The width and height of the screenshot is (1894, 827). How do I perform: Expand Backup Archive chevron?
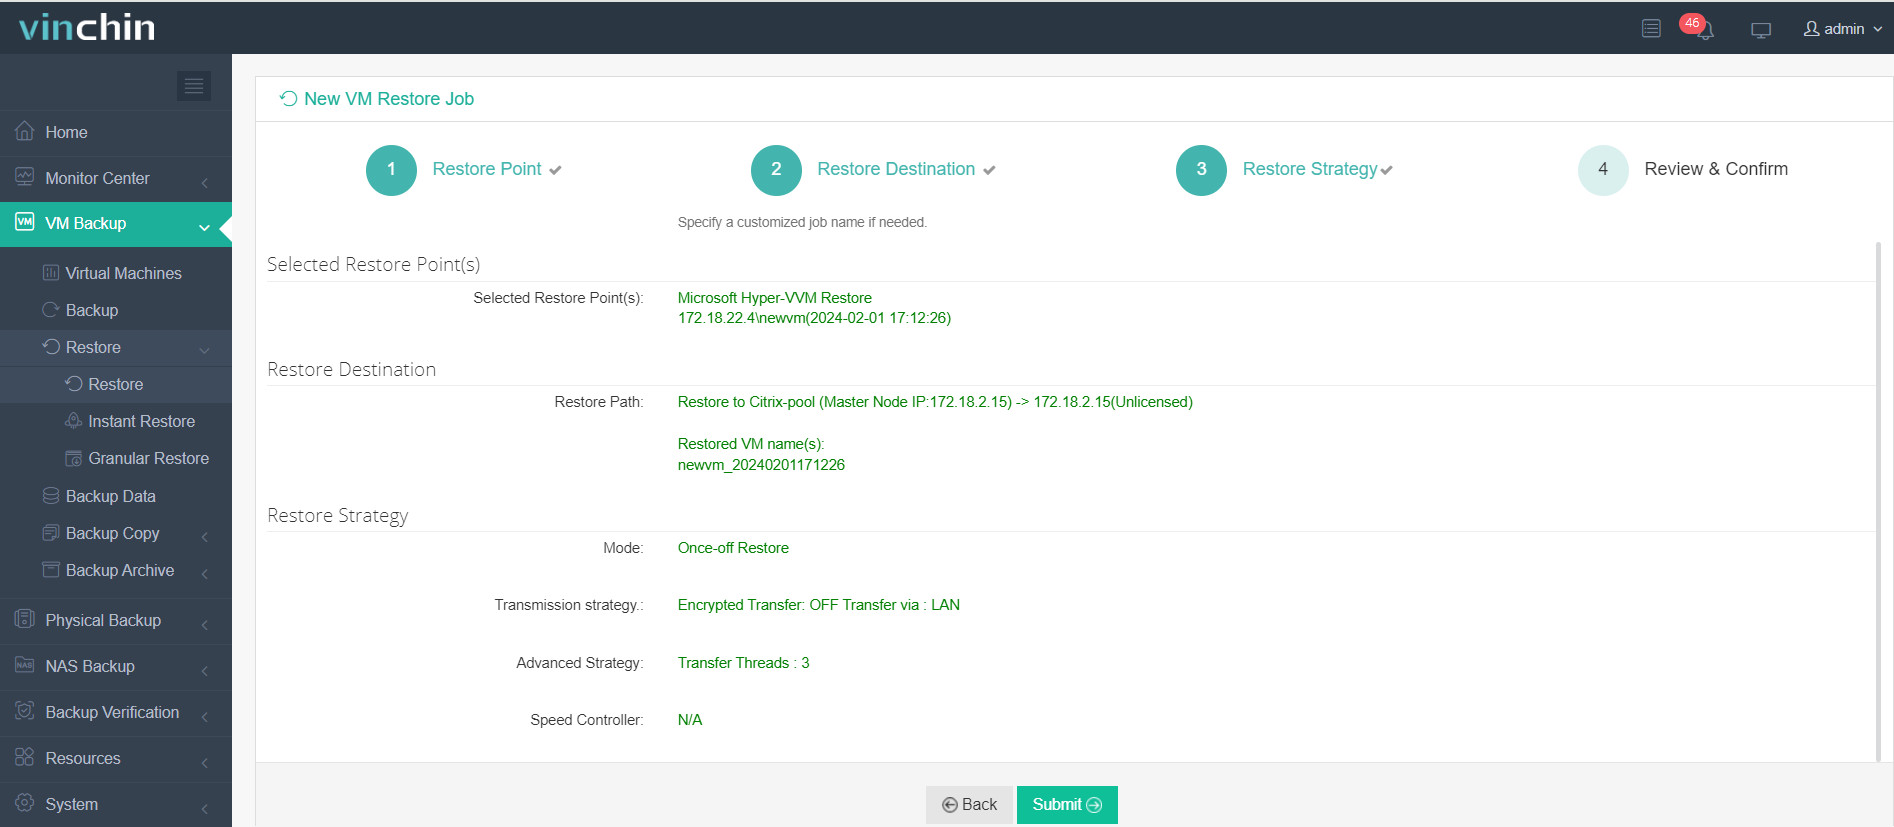click(x=204, y=574)
